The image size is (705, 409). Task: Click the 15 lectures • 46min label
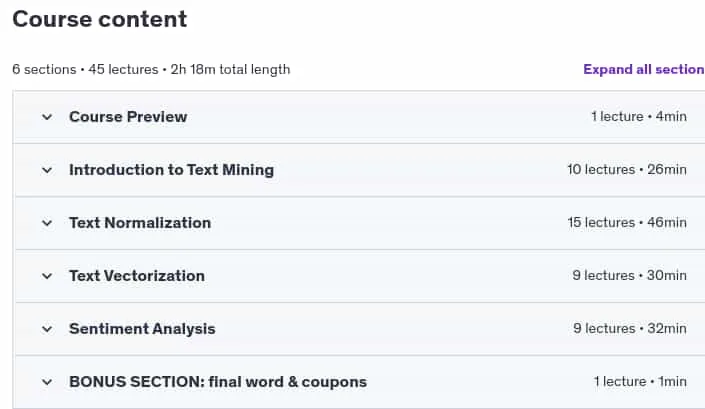(x=627, y=222)
